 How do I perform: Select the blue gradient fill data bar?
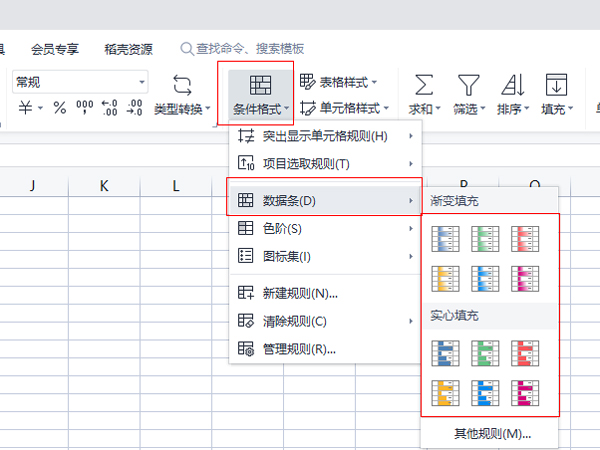tap(445, 238)
